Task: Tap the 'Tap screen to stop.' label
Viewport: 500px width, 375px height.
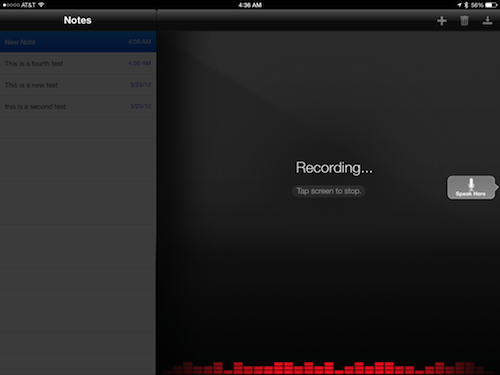Action: (x=329, y=191)
